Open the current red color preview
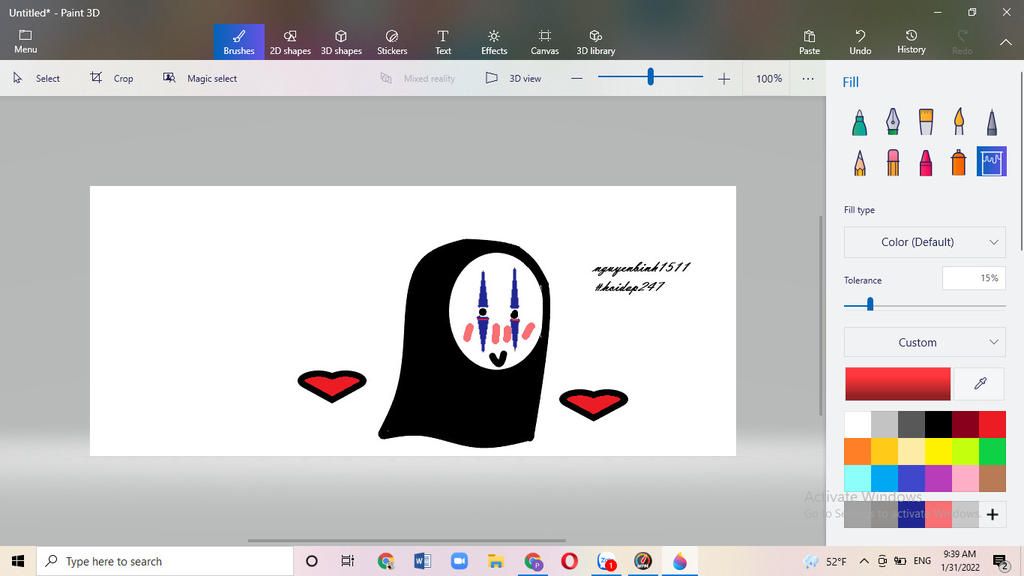This screenshot has height=576, width=1024. [x=897, y=383]
